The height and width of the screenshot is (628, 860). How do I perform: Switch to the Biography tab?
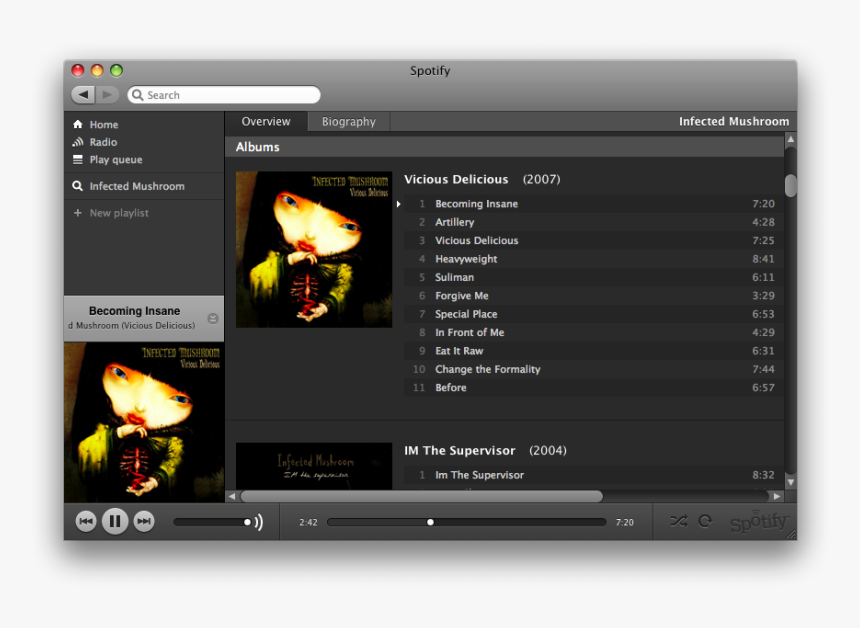(x=348, y=121)
